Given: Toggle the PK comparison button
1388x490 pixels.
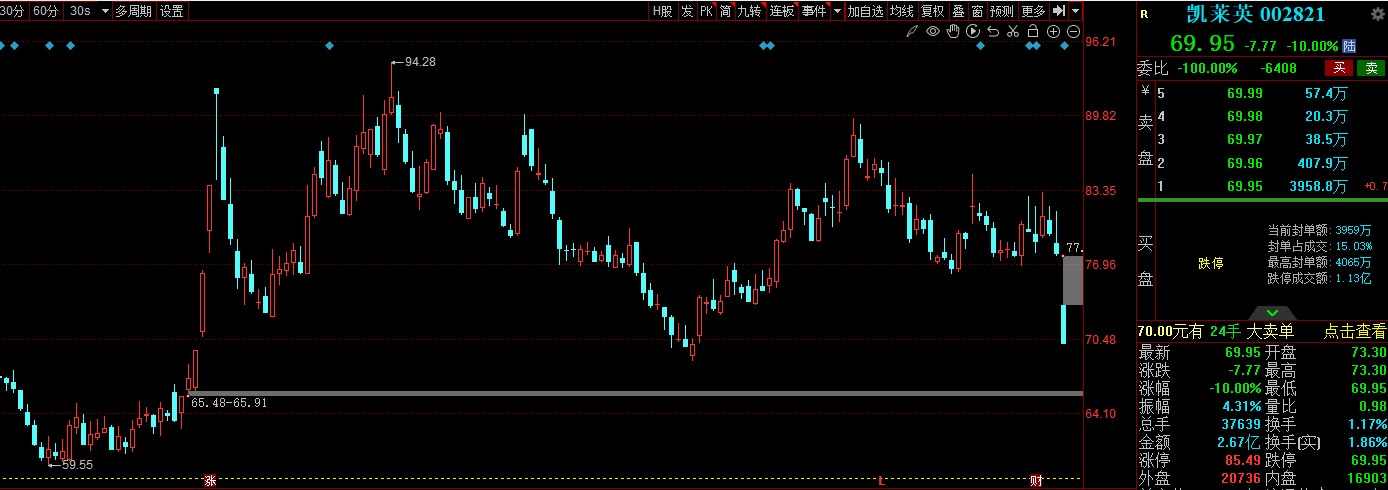Looking at the screenshot, I should click(706, 11).
